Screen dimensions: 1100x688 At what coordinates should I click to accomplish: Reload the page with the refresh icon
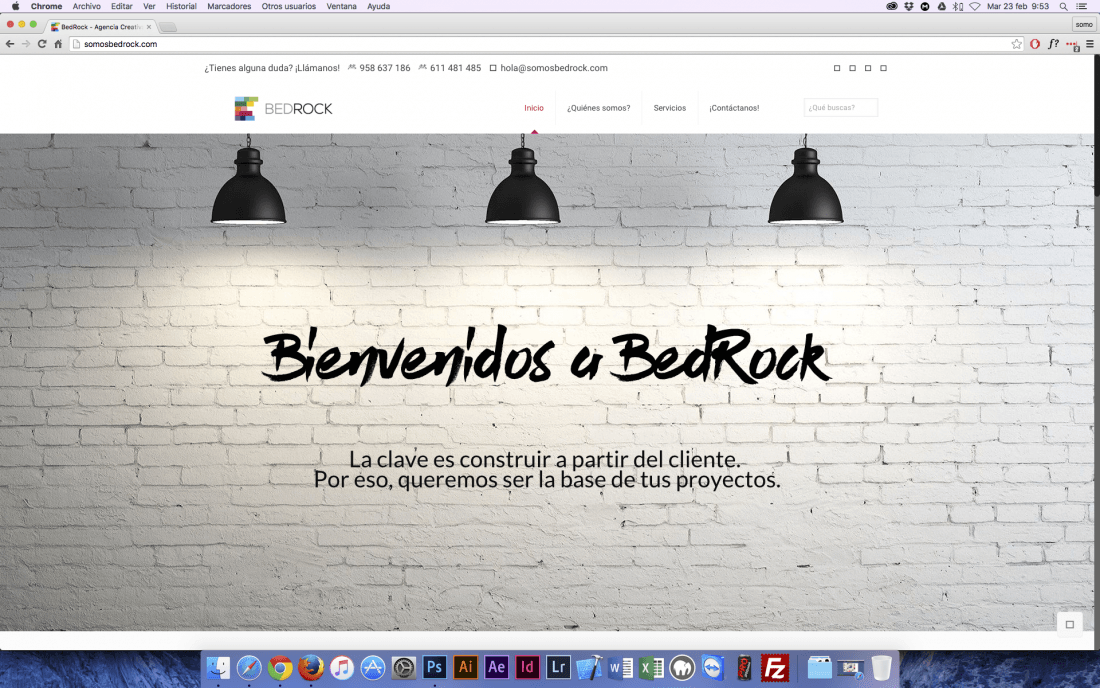(41, 43)
